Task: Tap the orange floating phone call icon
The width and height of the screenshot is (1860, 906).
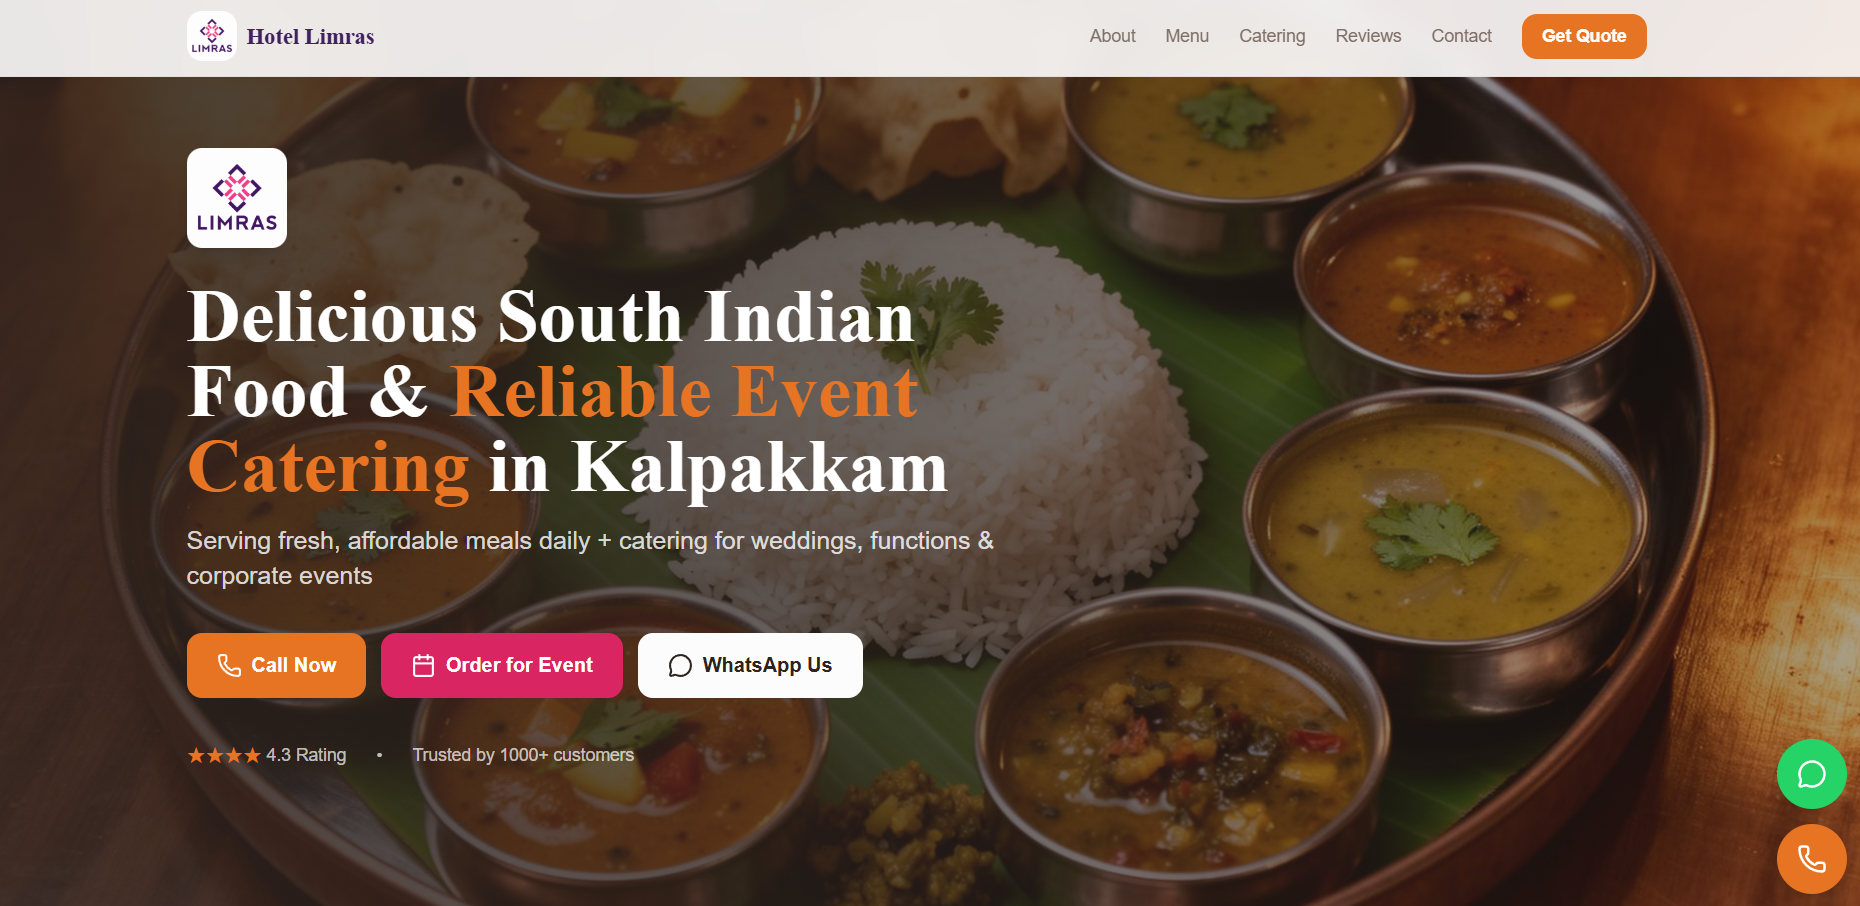Action: 1811,859
